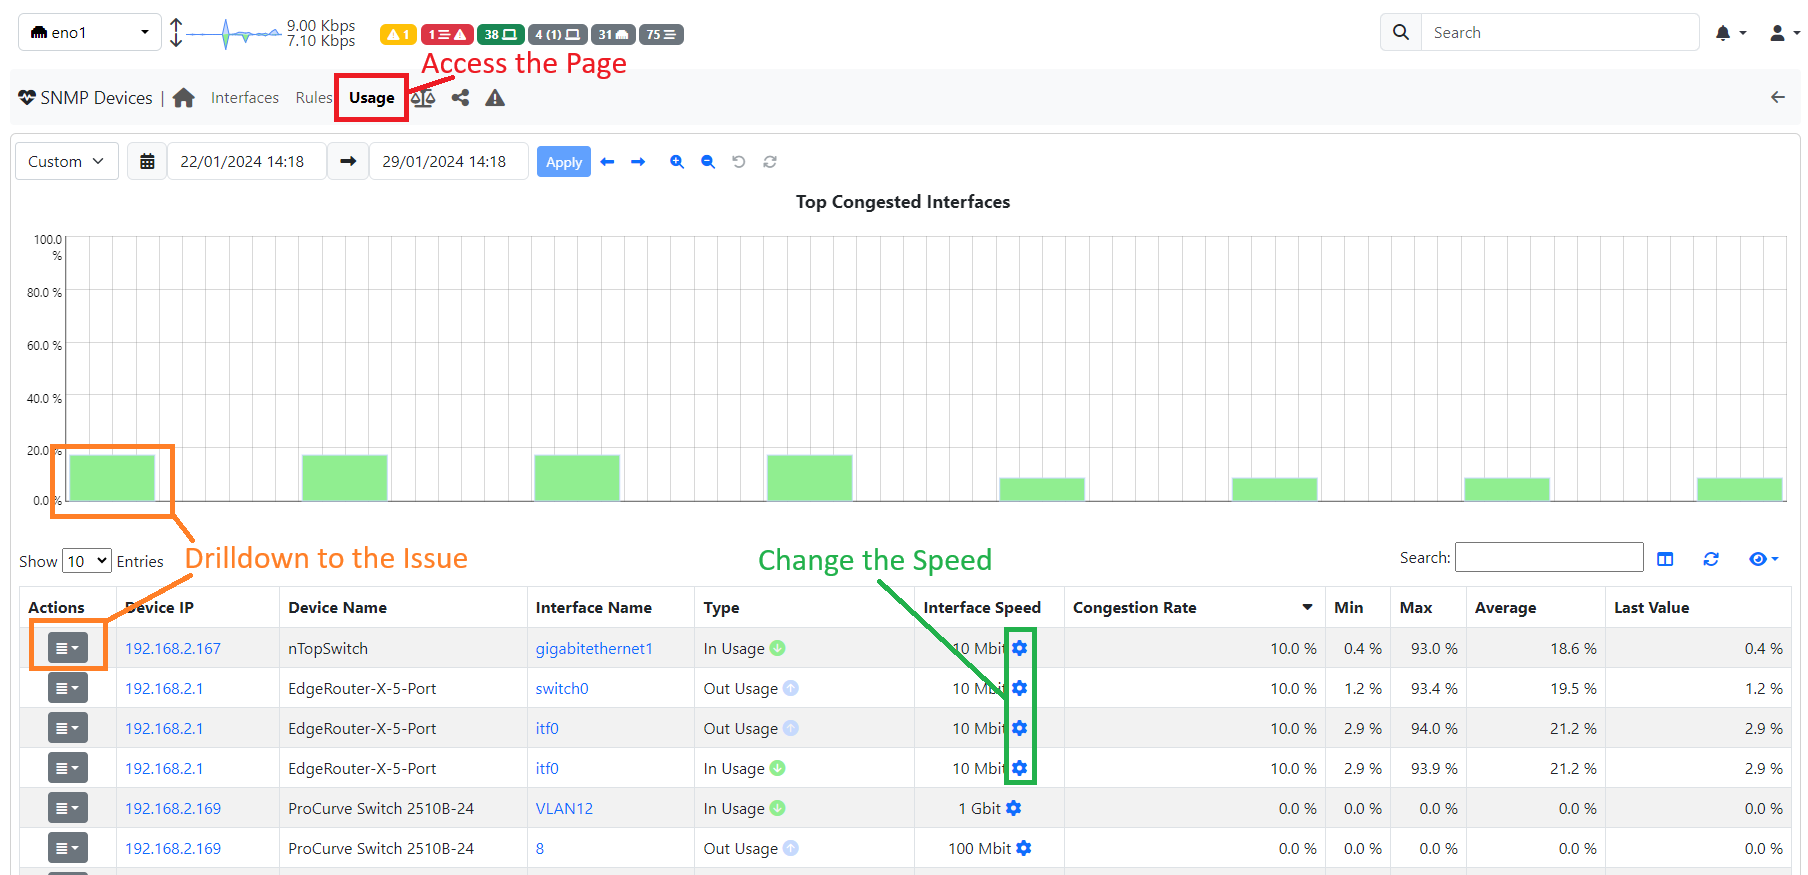Open actions menu for switch0 row
This screenshot has width=1808, height=875.
click(68, 688)
